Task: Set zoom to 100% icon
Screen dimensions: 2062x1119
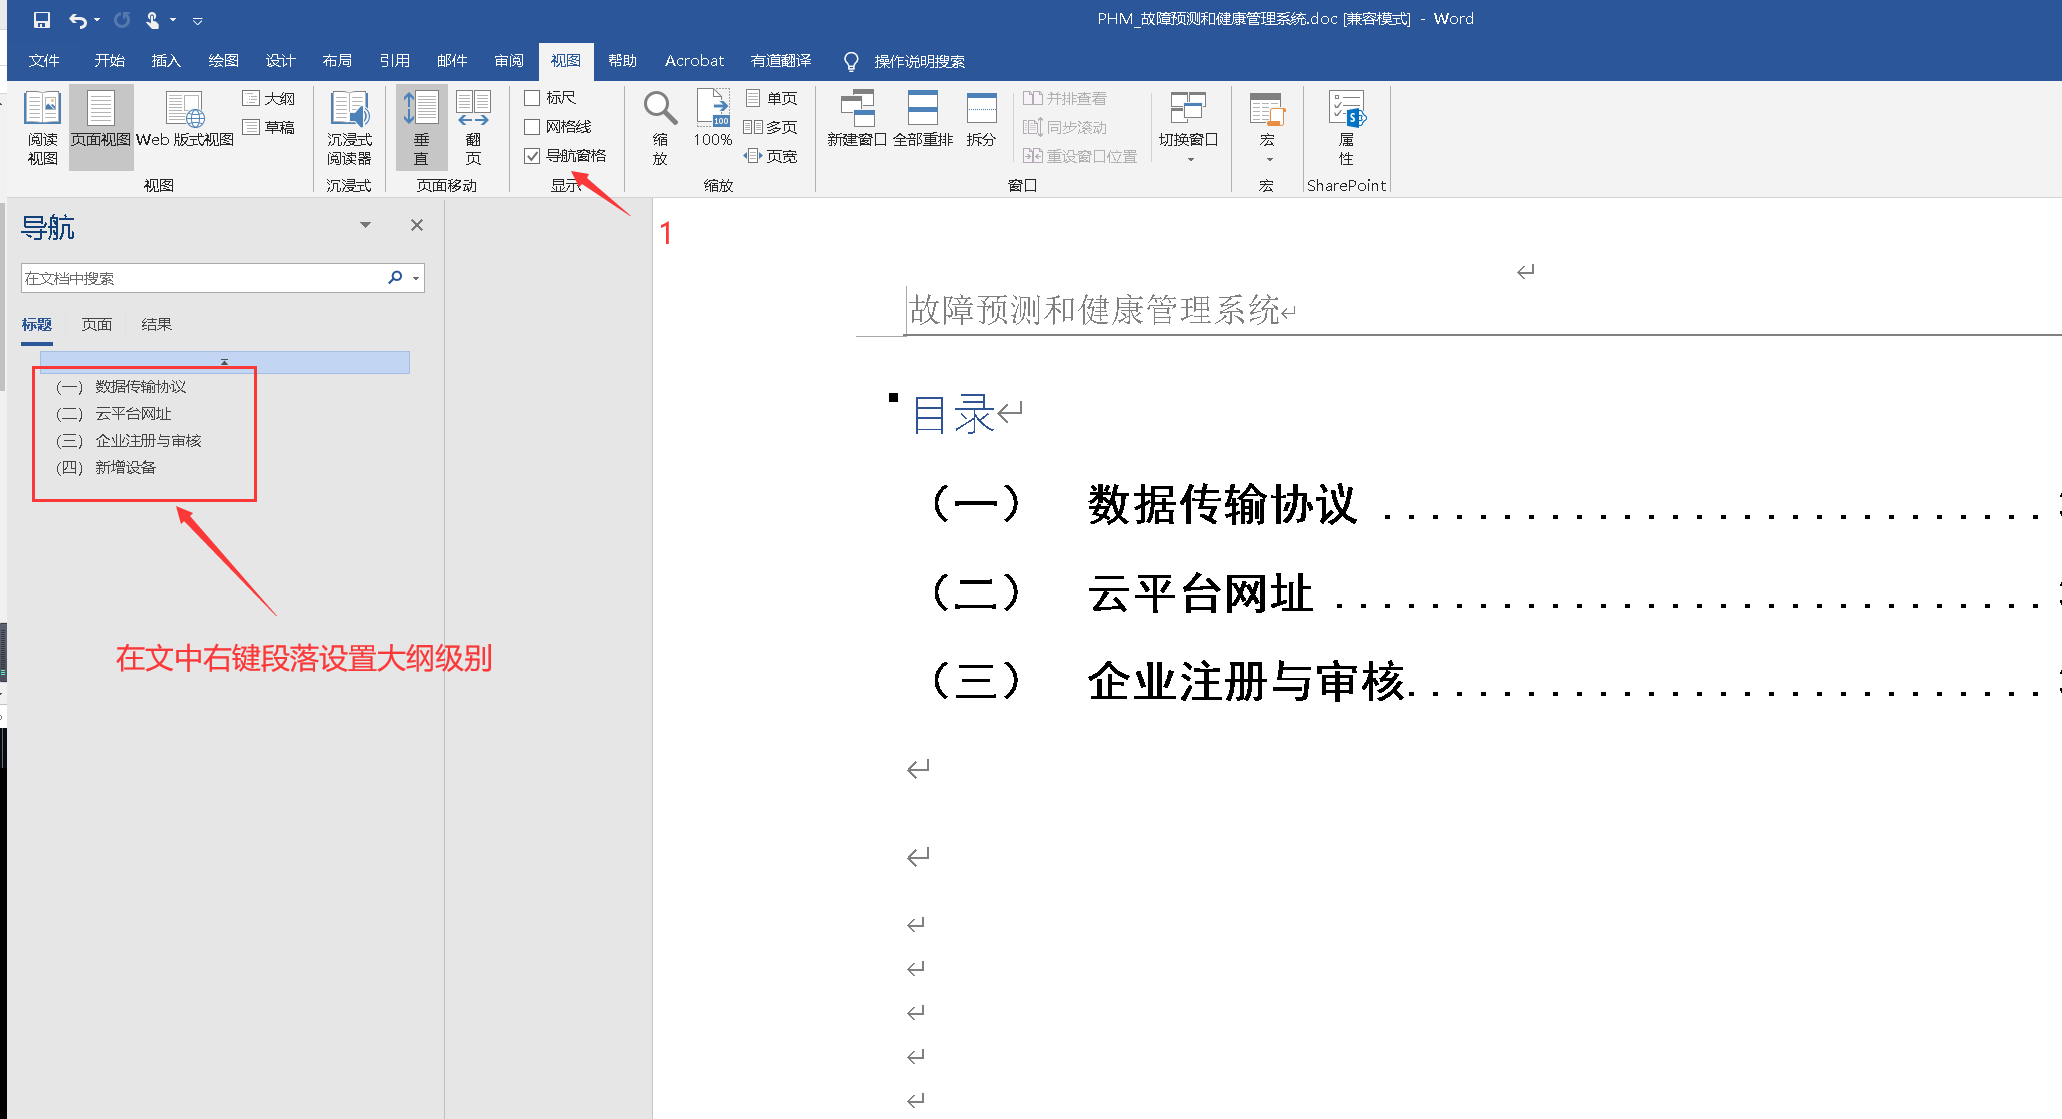Action: (x=713, y=108)
